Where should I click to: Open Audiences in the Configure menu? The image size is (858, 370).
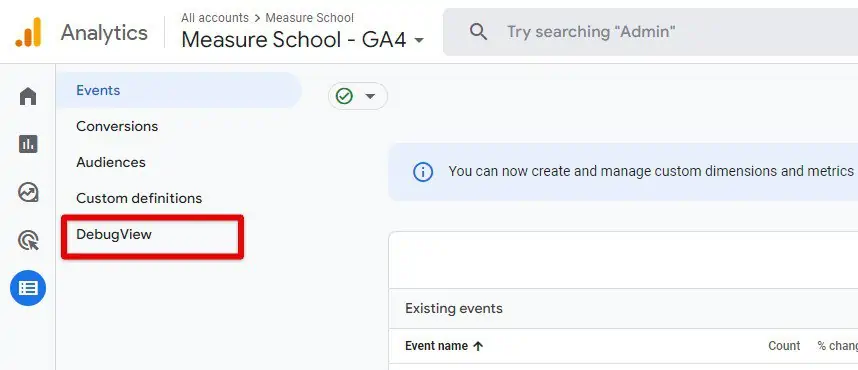click(111, 163)
